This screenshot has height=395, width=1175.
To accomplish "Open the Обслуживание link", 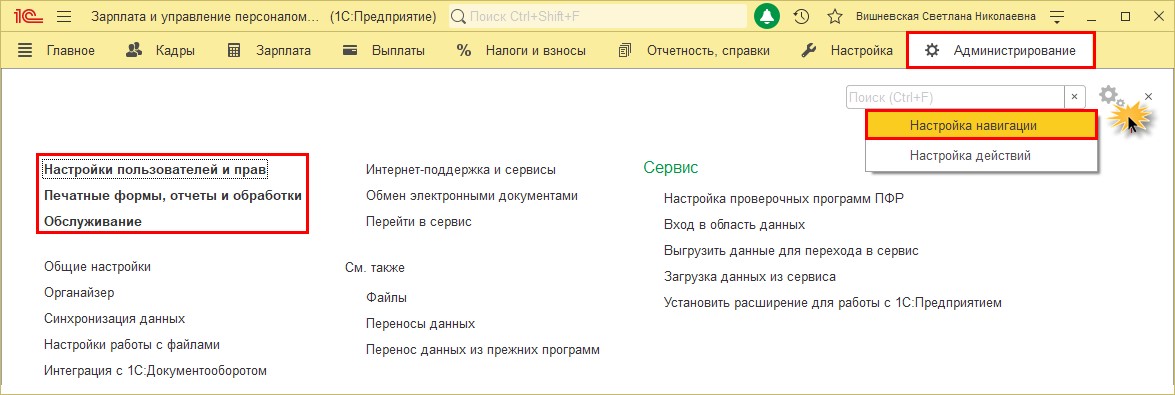I will pos(93,221).
